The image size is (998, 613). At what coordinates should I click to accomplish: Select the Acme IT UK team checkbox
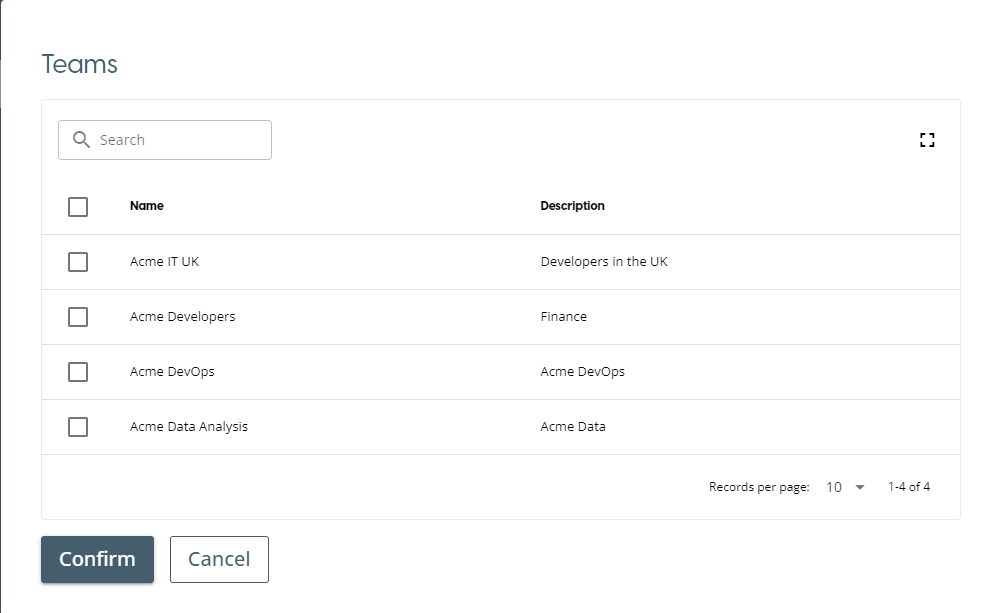(x=78, y=262)
